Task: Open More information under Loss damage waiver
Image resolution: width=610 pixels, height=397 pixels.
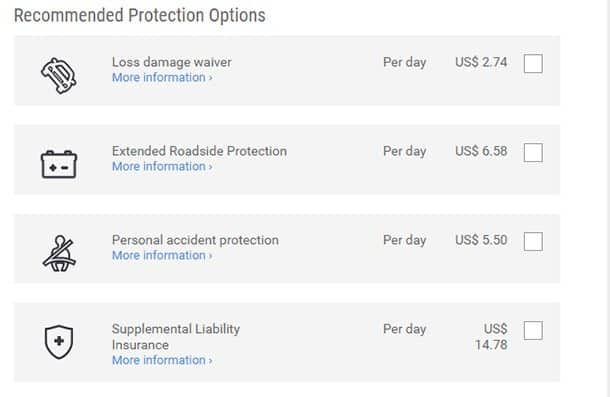Action: (x=162, y=77)
